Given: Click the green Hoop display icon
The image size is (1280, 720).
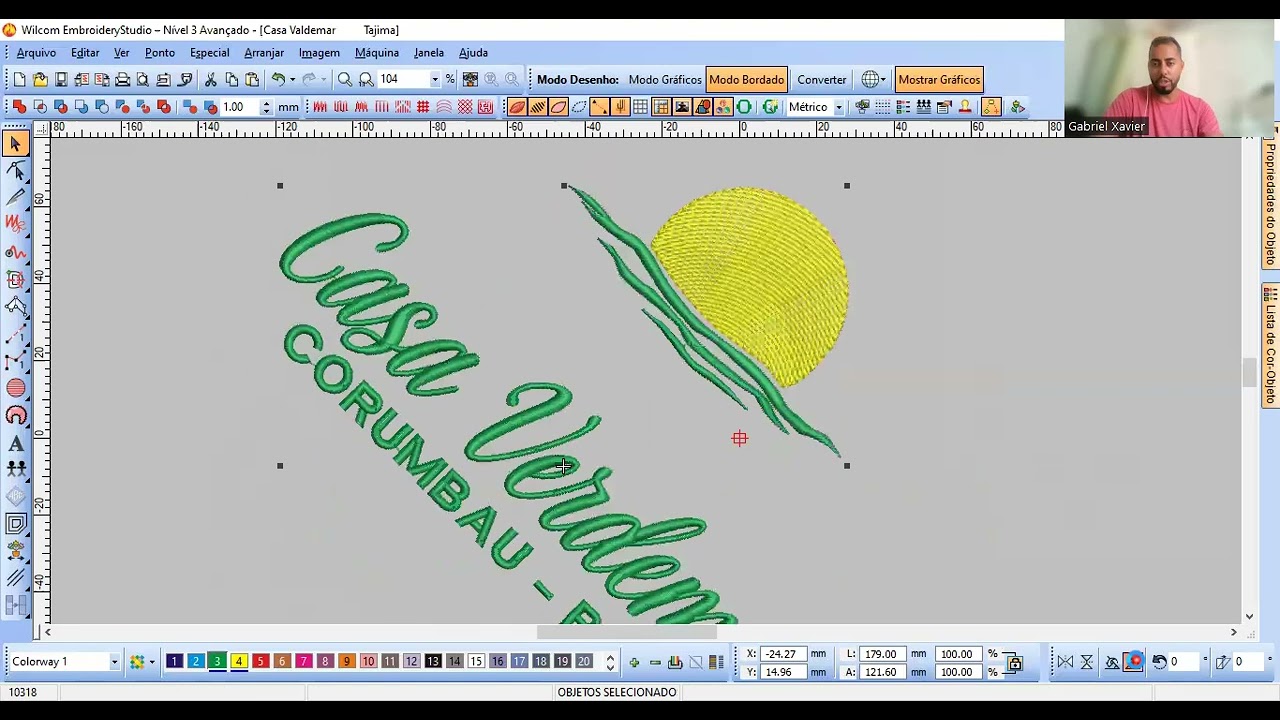Looking at the screenshot, I should click(x=744, y=107).
